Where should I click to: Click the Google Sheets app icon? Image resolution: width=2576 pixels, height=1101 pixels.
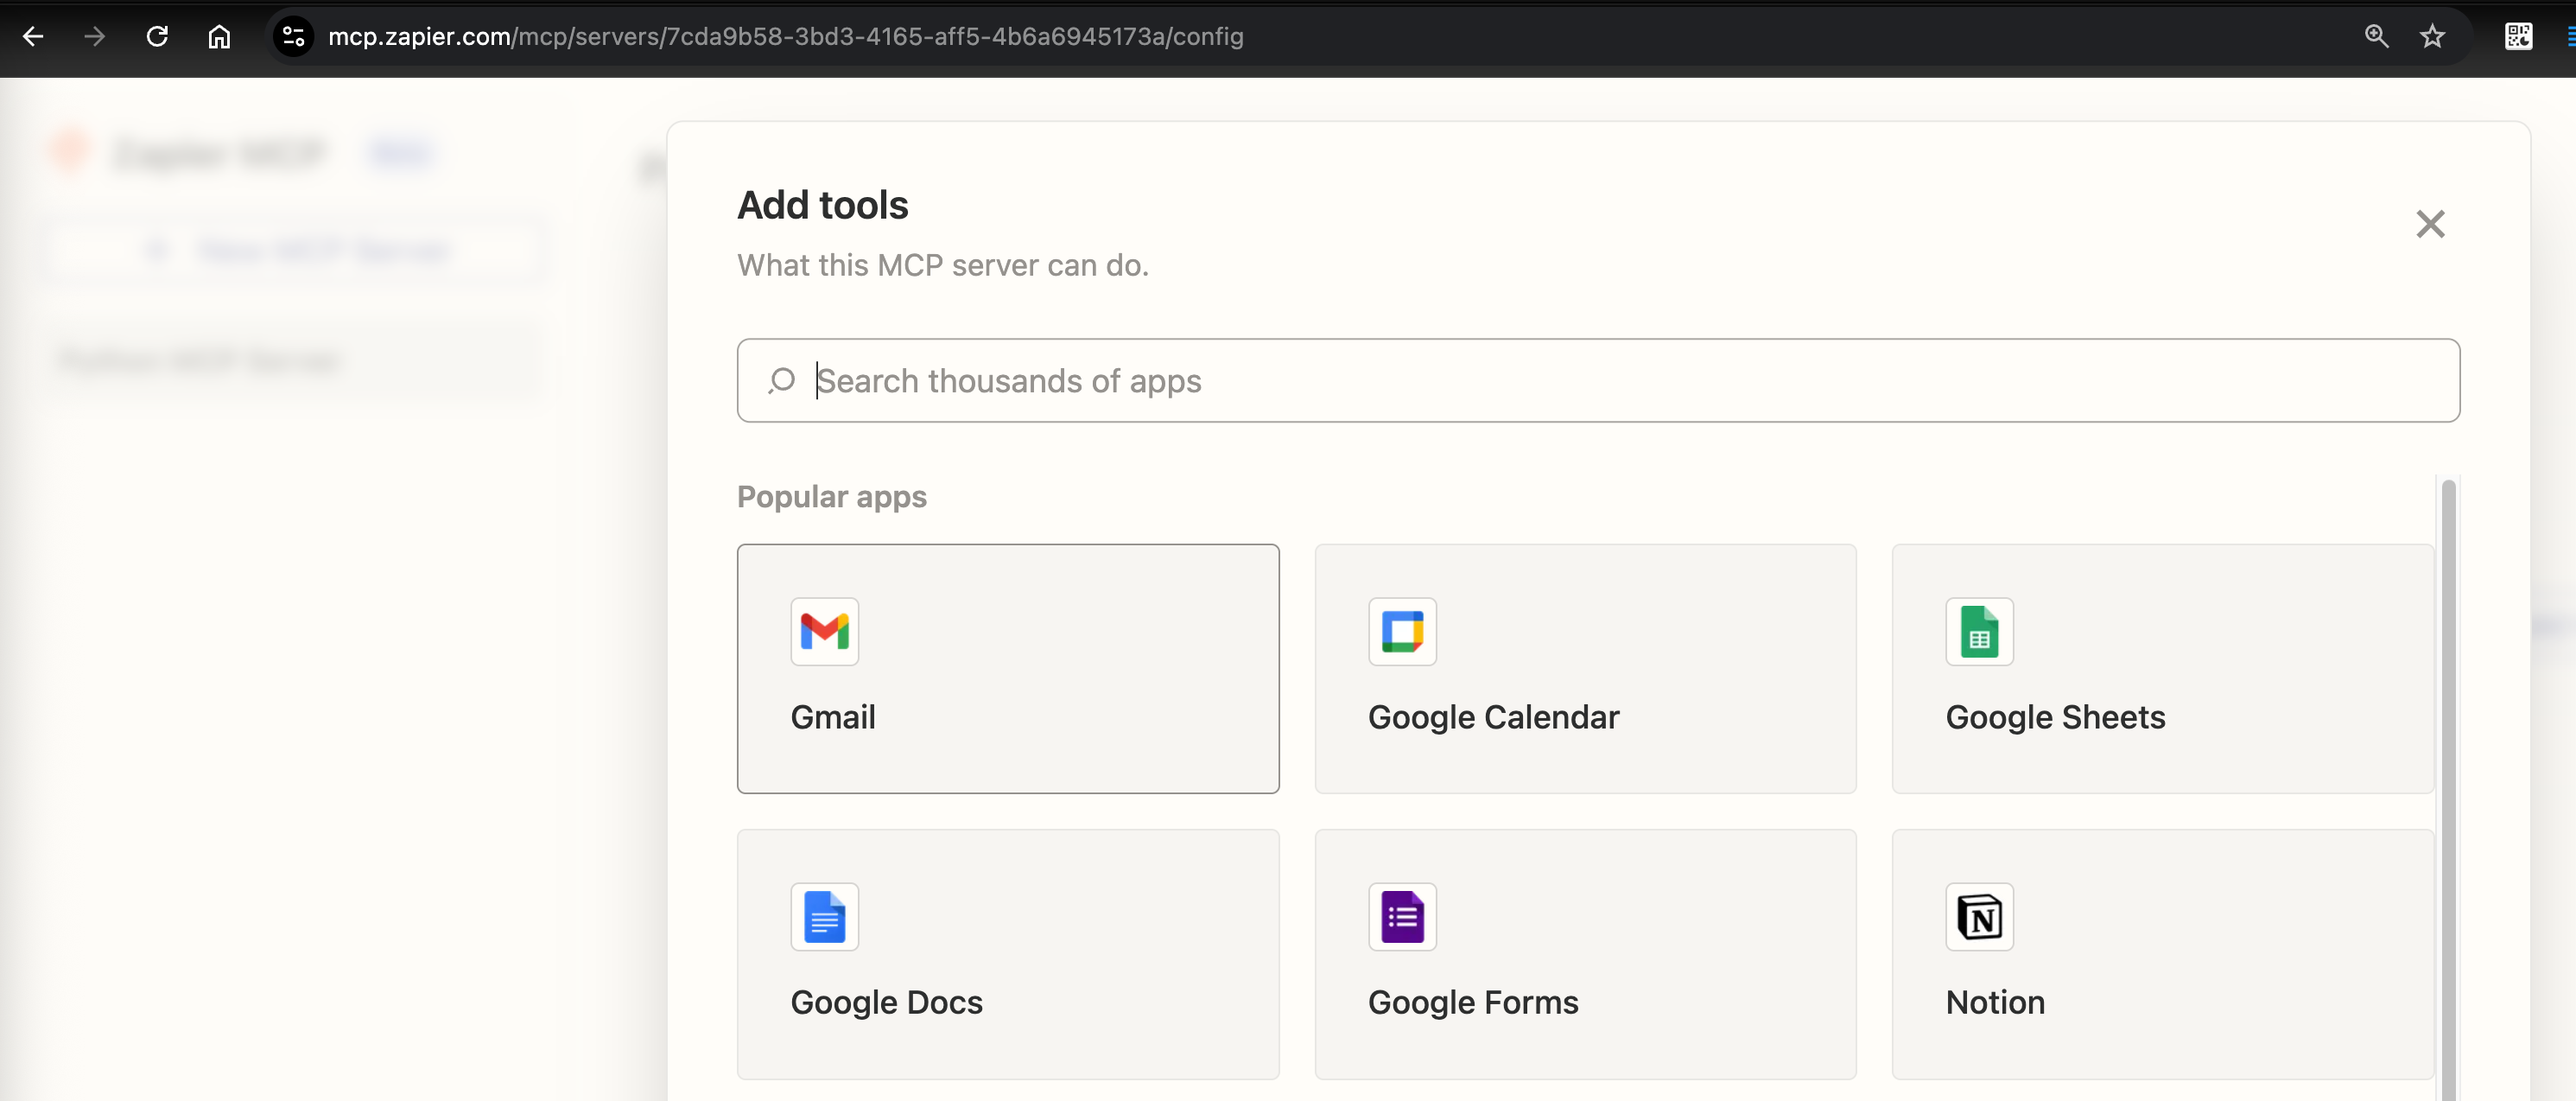click(1979, 631)
